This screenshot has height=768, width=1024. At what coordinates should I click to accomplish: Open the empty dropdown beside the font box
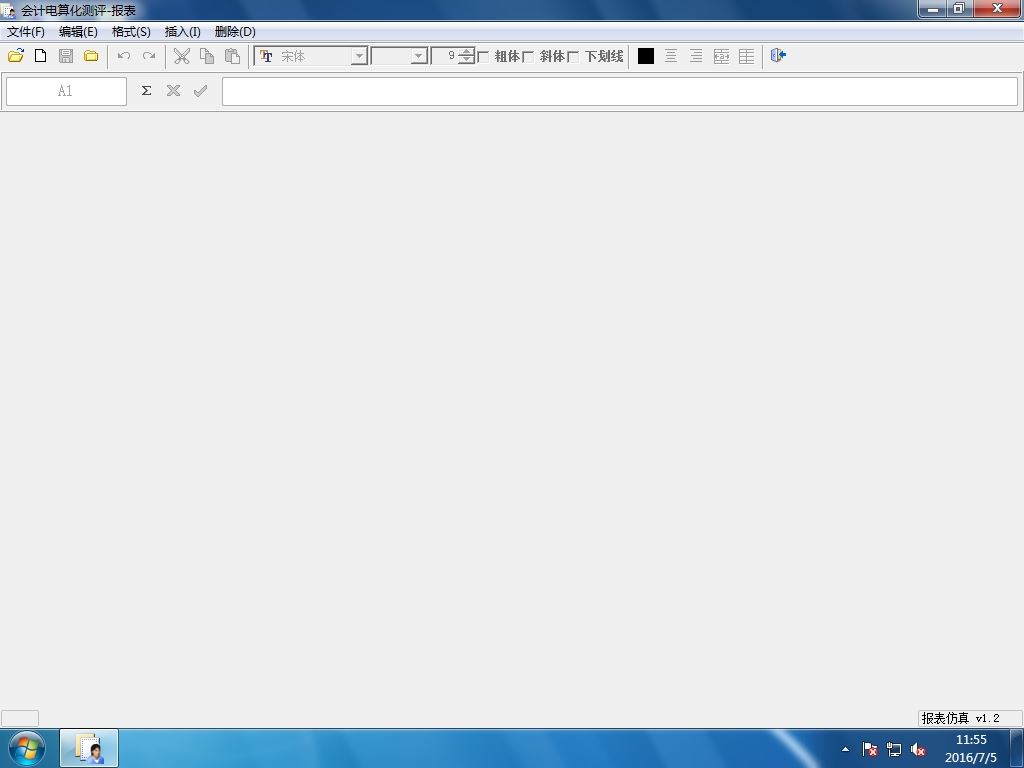point(419,56)
